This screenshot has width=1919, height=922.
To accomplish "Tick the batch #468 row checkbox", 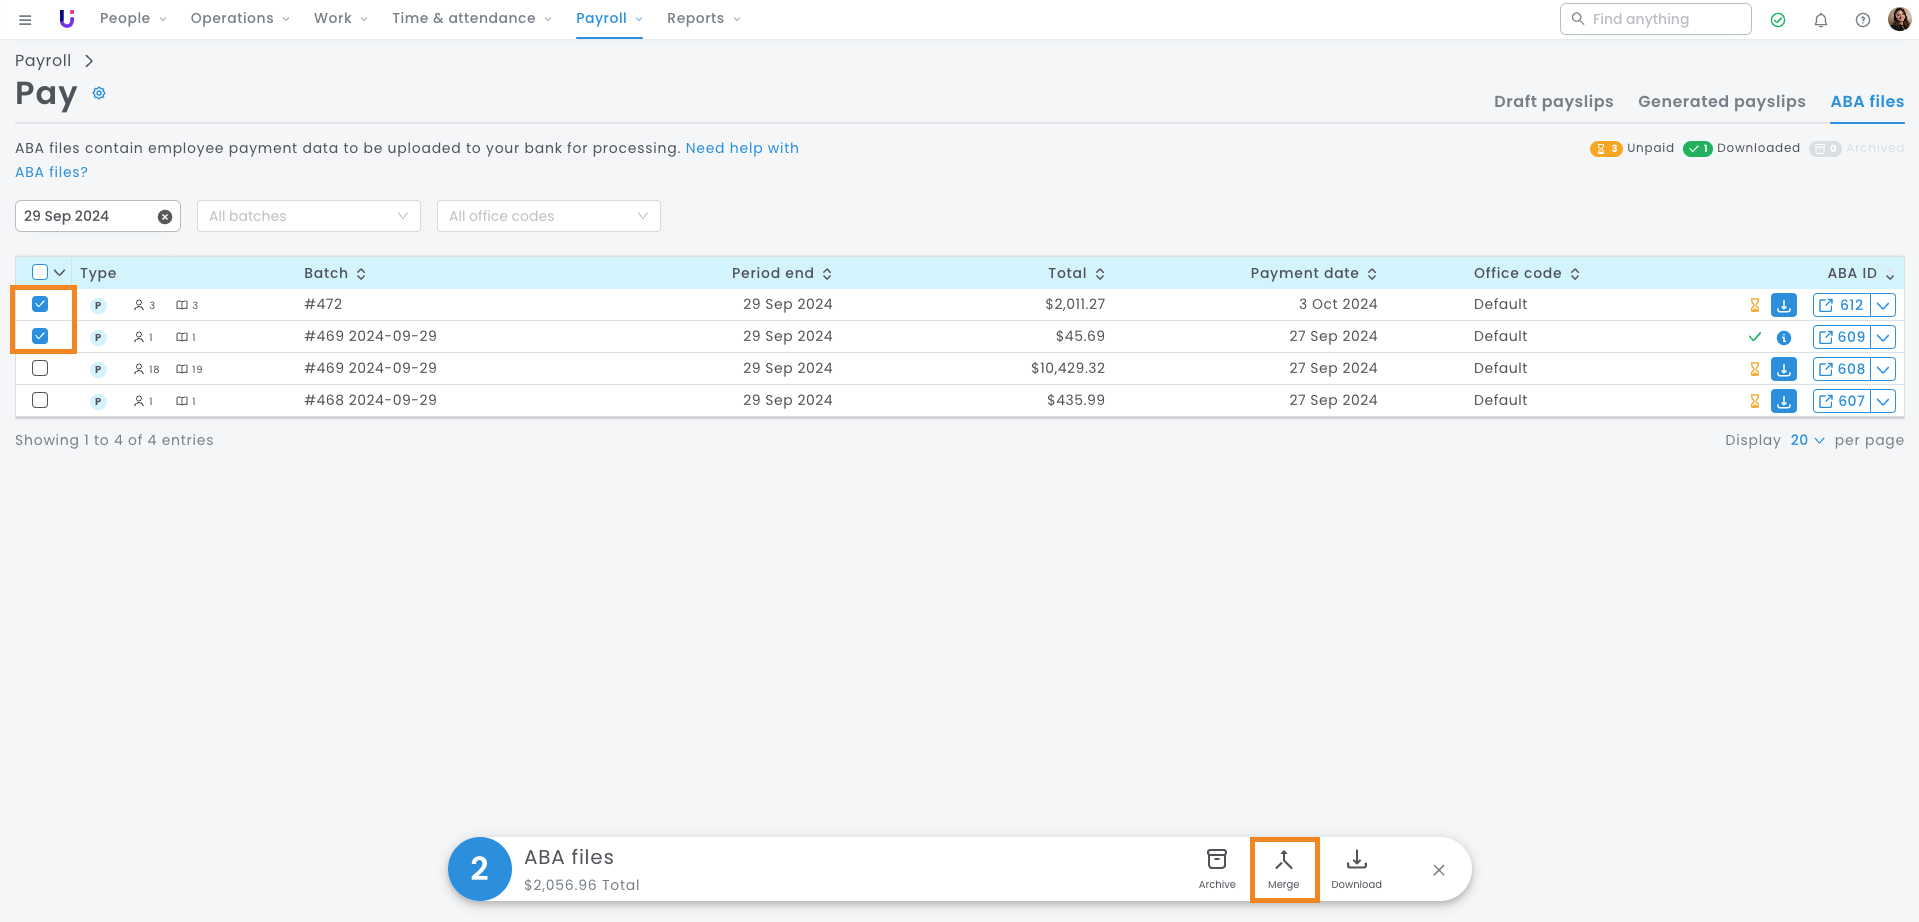I will 40,400.
